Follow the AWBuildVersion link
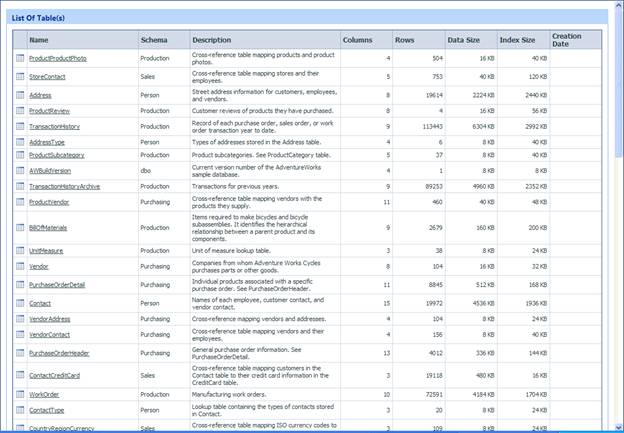Viewport: 624px width, 433px height. [x=50, y=171]
